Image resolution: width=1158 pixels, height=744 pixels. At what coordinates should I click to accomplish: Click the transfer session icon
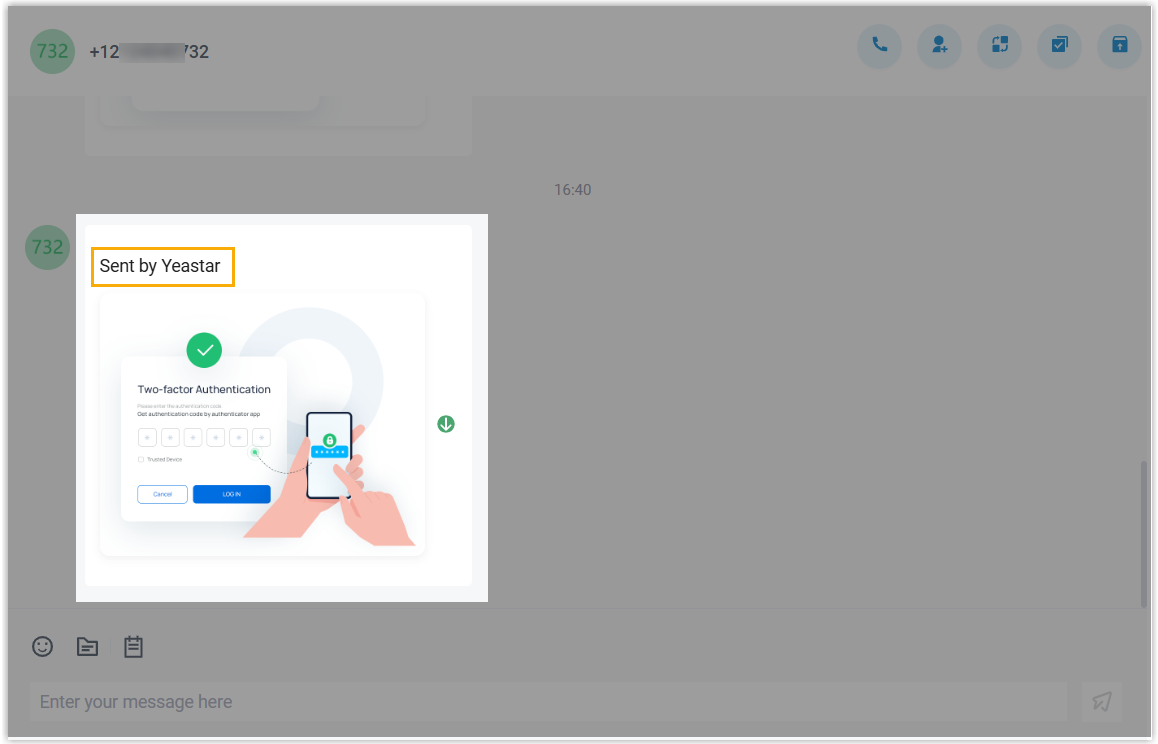999,46
